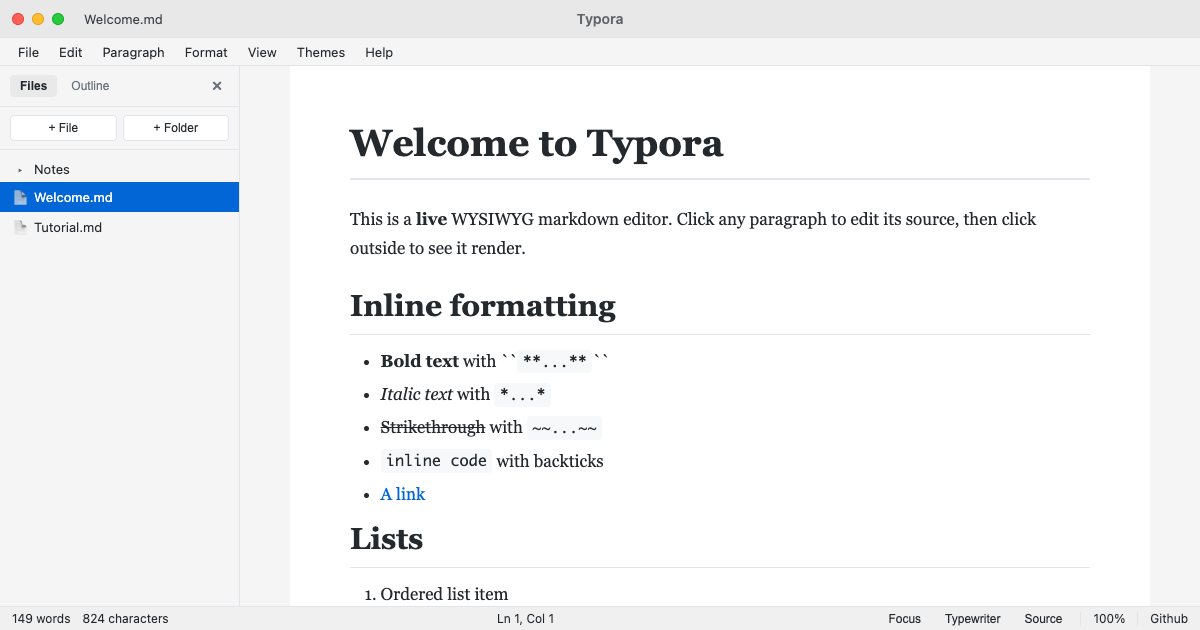Click the *...* code snippet
Viewport: 1200px width, 630px height.
coord(523,395)
